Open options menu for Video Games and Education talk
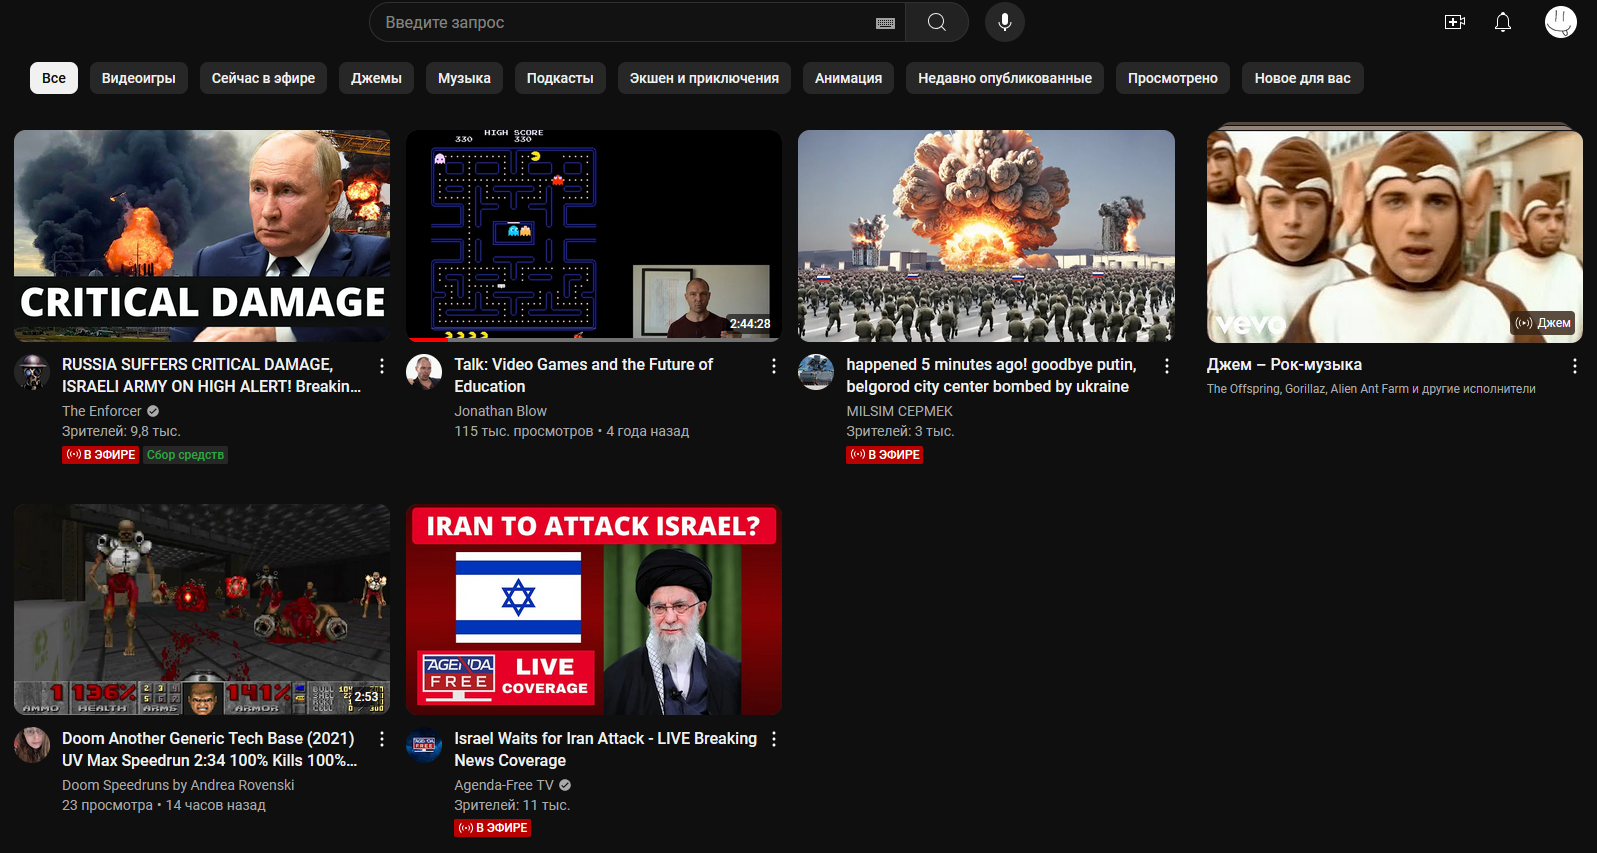1597x853 pixels. [x=774, y=366]
